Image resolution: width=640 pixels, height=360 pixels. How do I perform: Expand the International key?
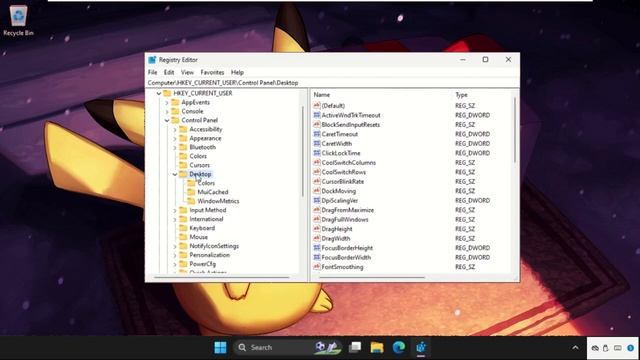pyautogui.click(x=175, y=219)
